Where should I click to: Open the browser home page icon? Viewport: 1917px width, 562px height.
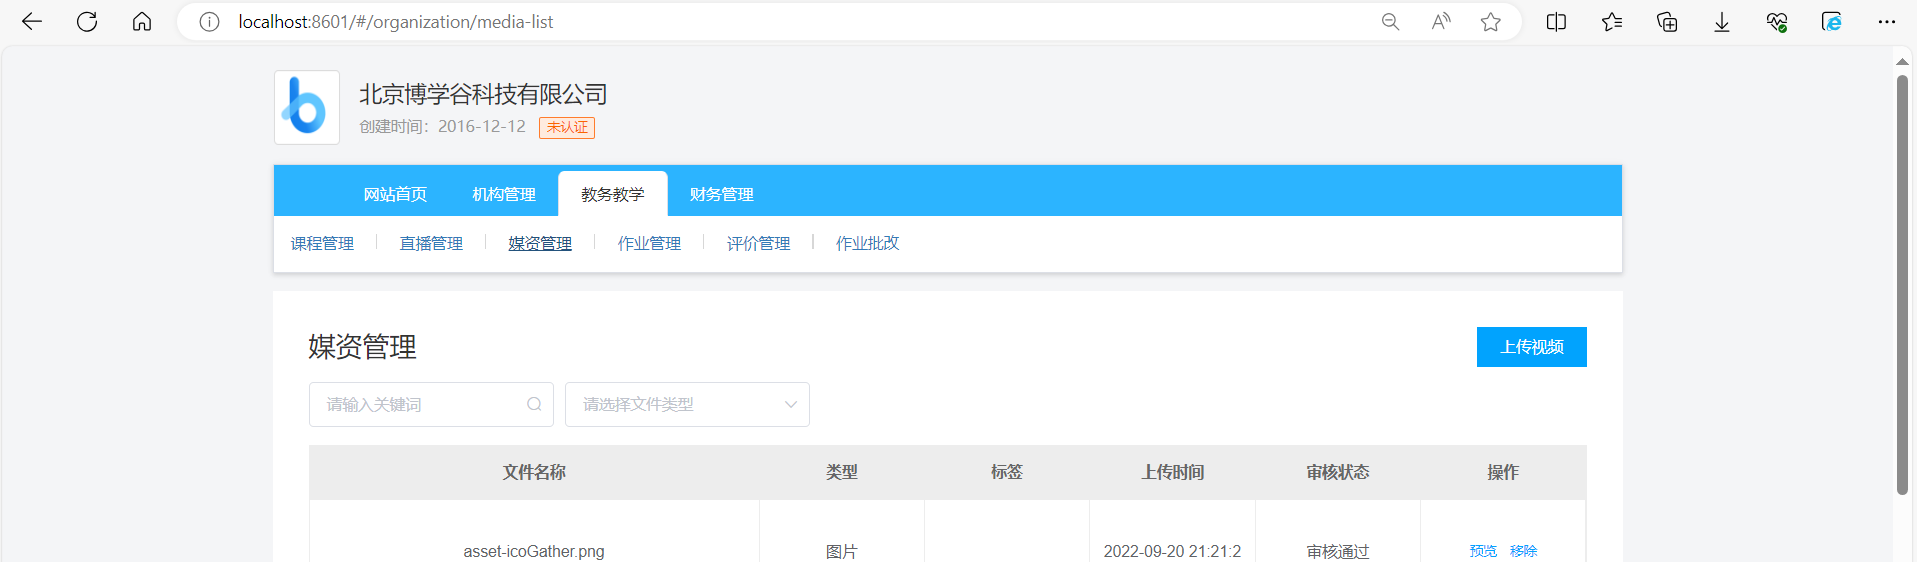pyautogui.click(x=142, y=22)
